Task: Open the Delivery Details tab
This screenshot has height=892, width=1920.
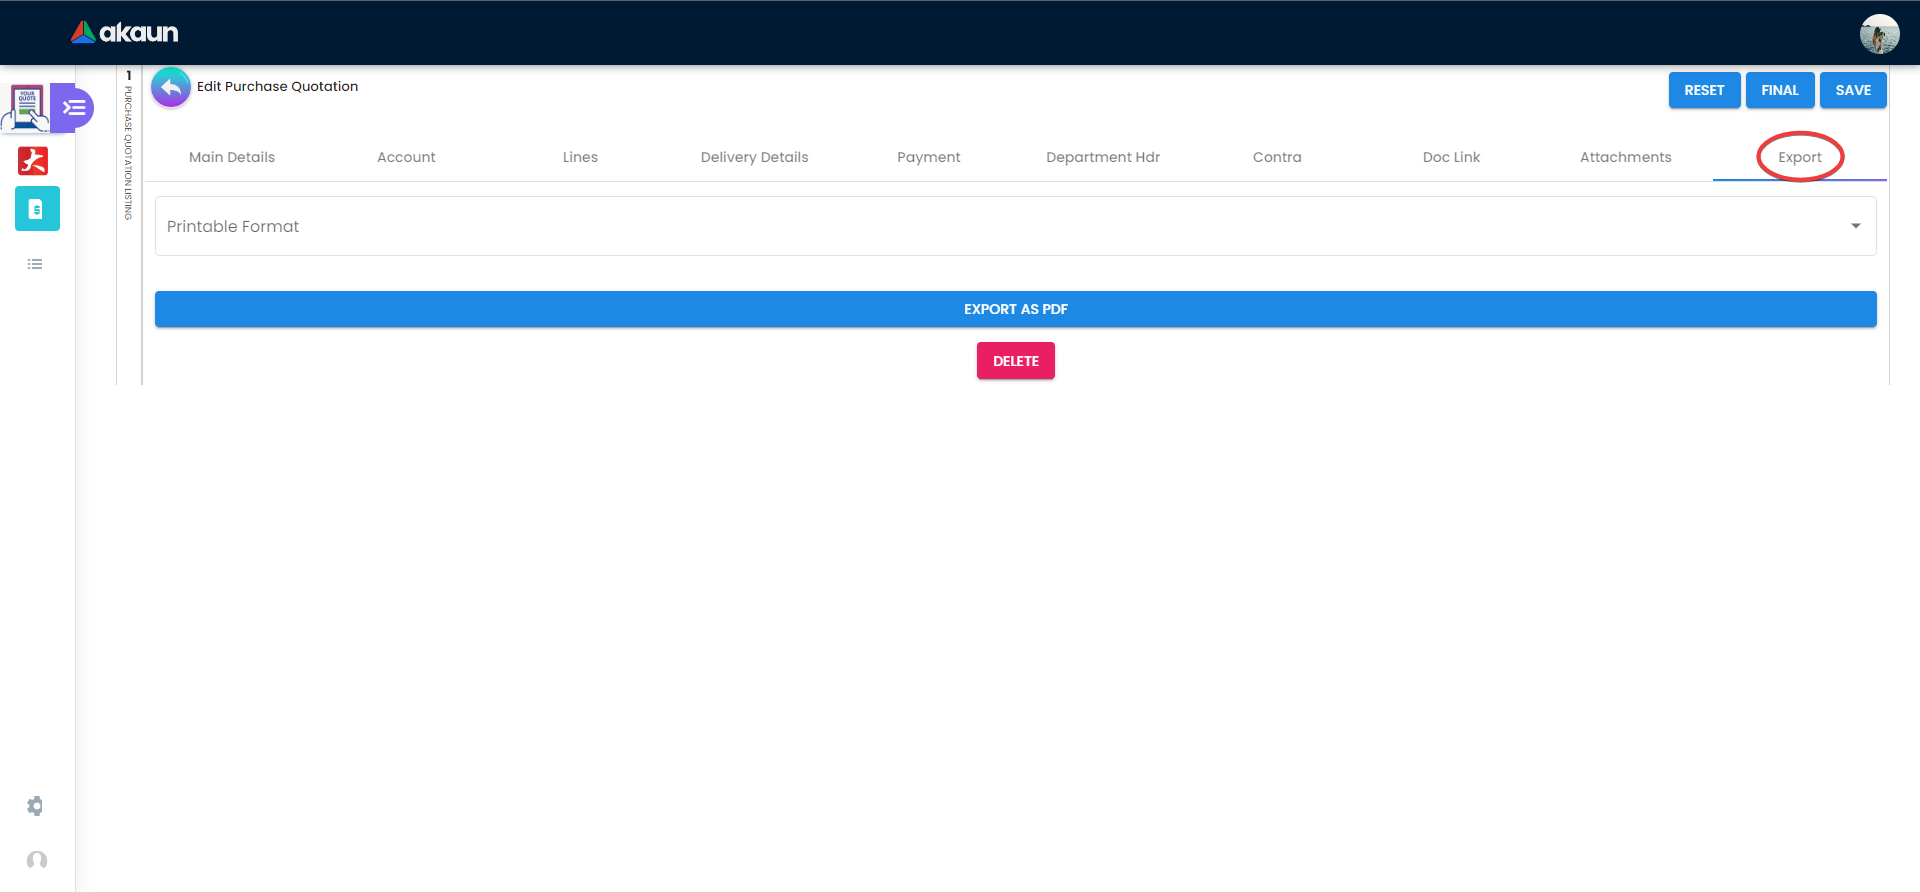Action: pyautogui.click(x=755, y=157)
